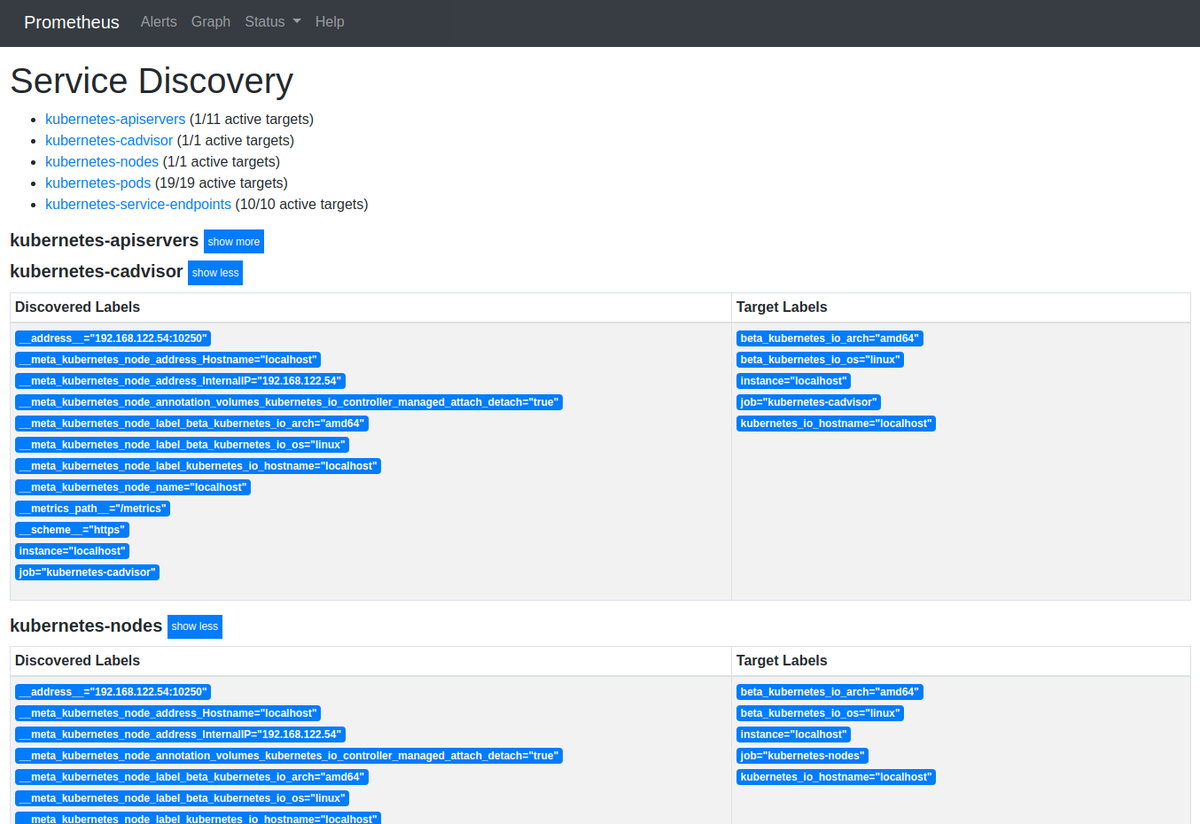
Task: Select beta_kubernetes_io_os in cadvisor Target Labels
Action: [820, 360]
